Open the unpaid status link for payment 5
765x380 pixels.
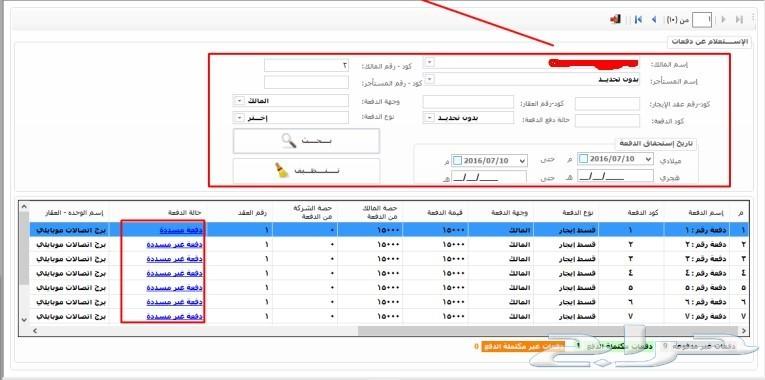coord(175,287)
